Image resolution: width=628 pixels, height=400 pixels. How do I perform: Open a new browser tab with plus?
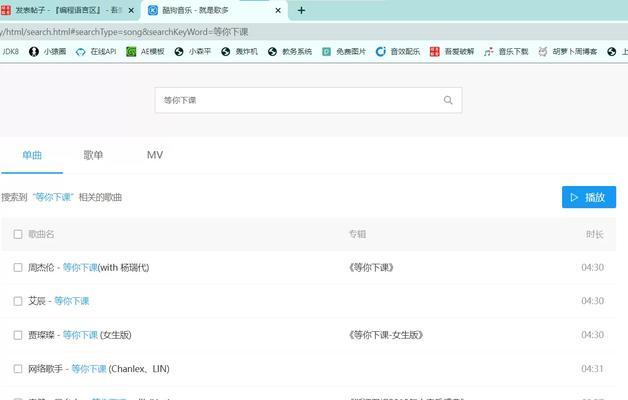point(302,10)
